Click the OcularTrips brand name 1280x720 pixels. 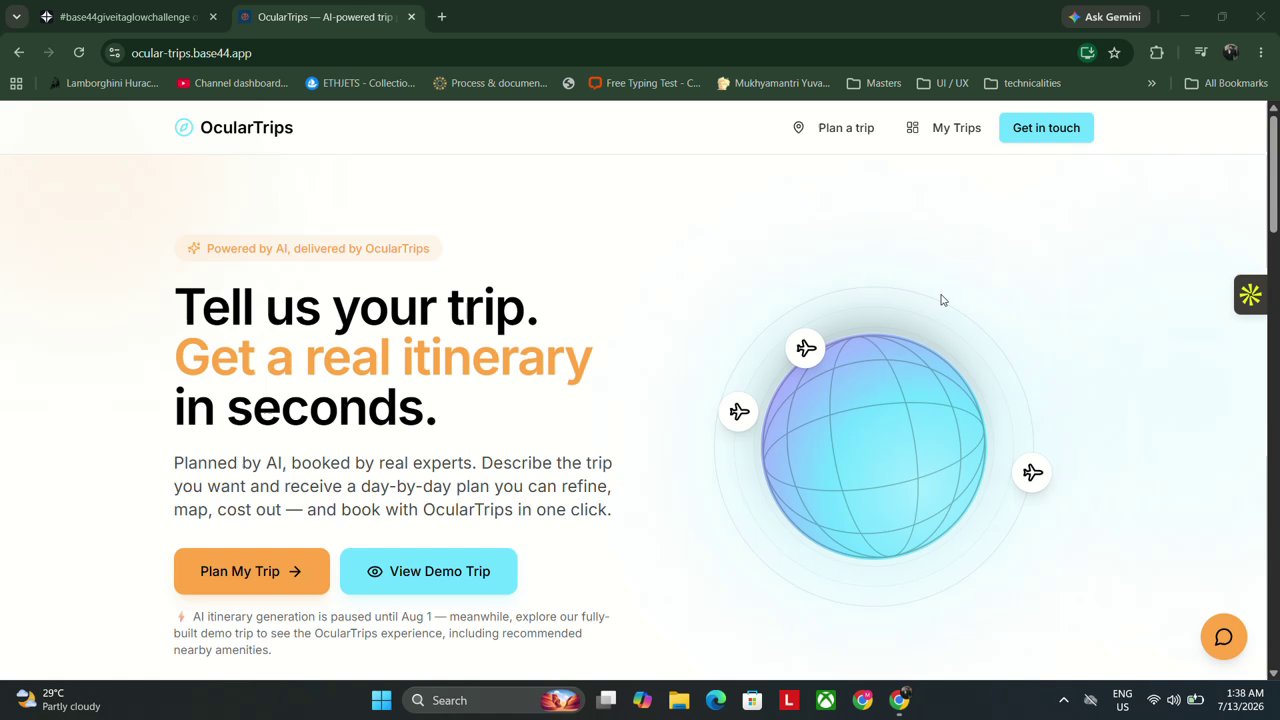pos(246,127)
